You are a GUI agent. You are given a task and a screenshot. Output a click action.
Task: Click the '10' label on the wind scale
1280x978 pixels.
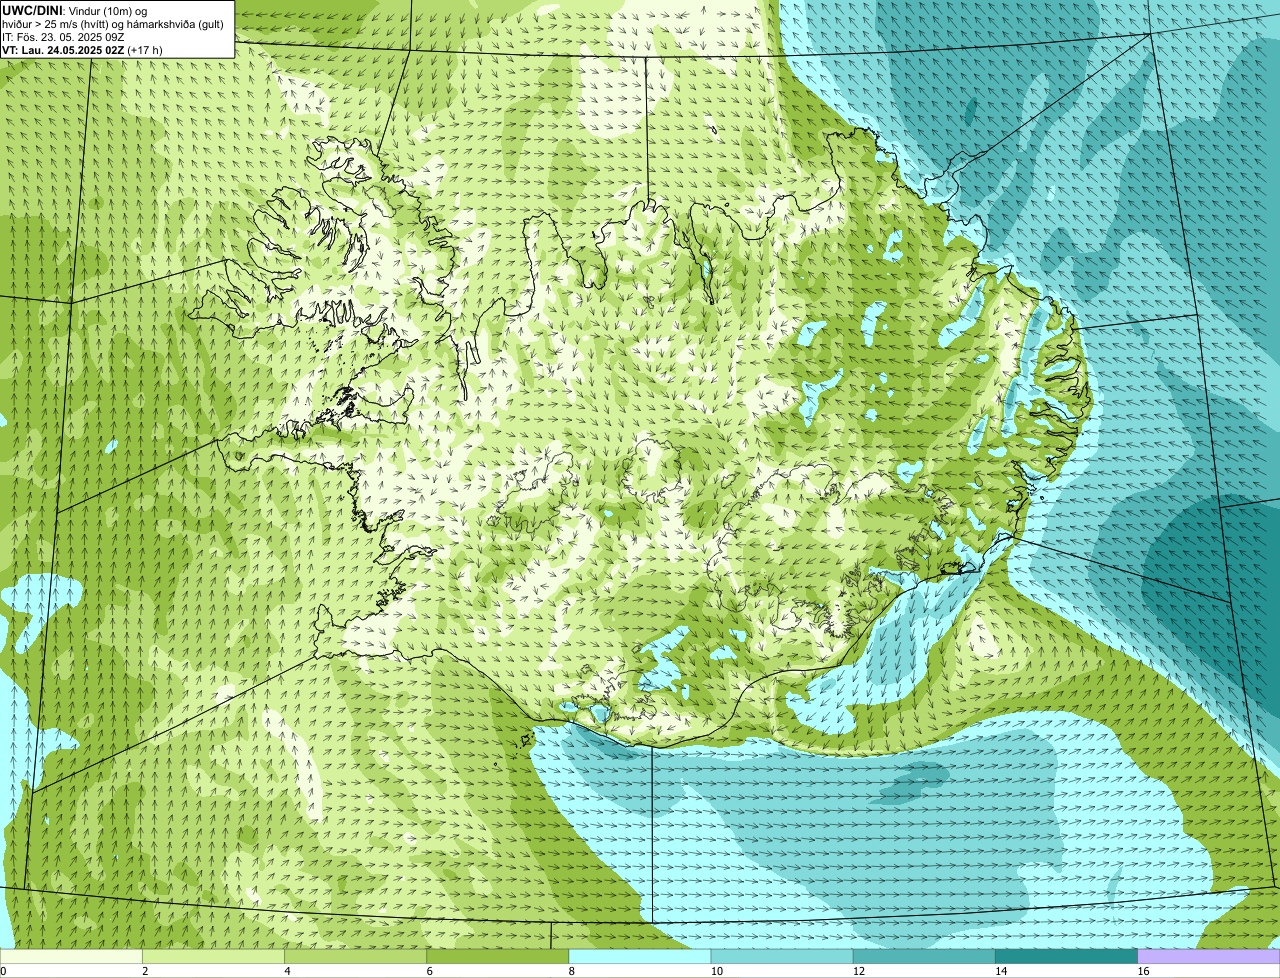pyautogui.click(x=716, y=971)
